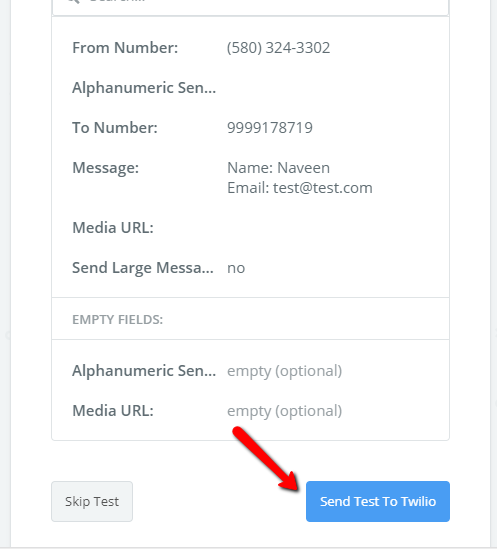Click the Send Large Messa... truncated label

143,268
